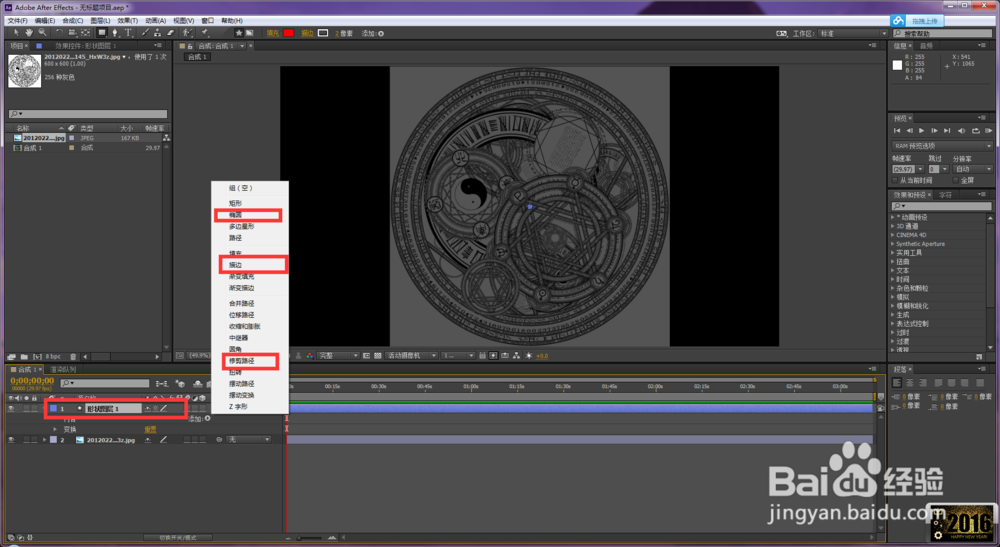Open the 活动摄像机 camera dropdown
This screenshot has width=1000, height=547.
pyautogui.click(x=411, y=356)
